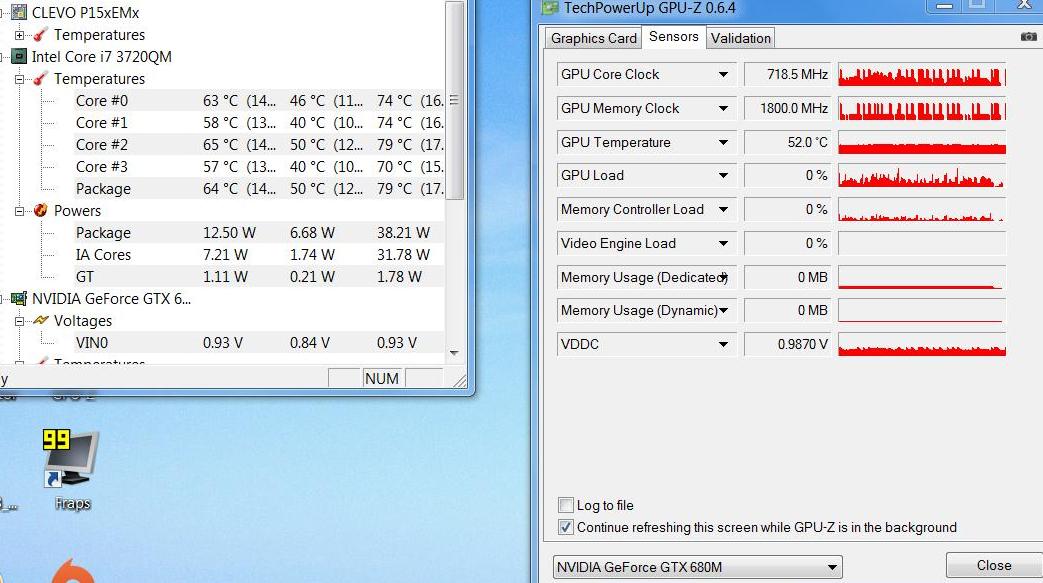This screenshot has width=1043, height=583.
Task: Click the GPU-Z title bar application icon
Action: pos(549,8)
